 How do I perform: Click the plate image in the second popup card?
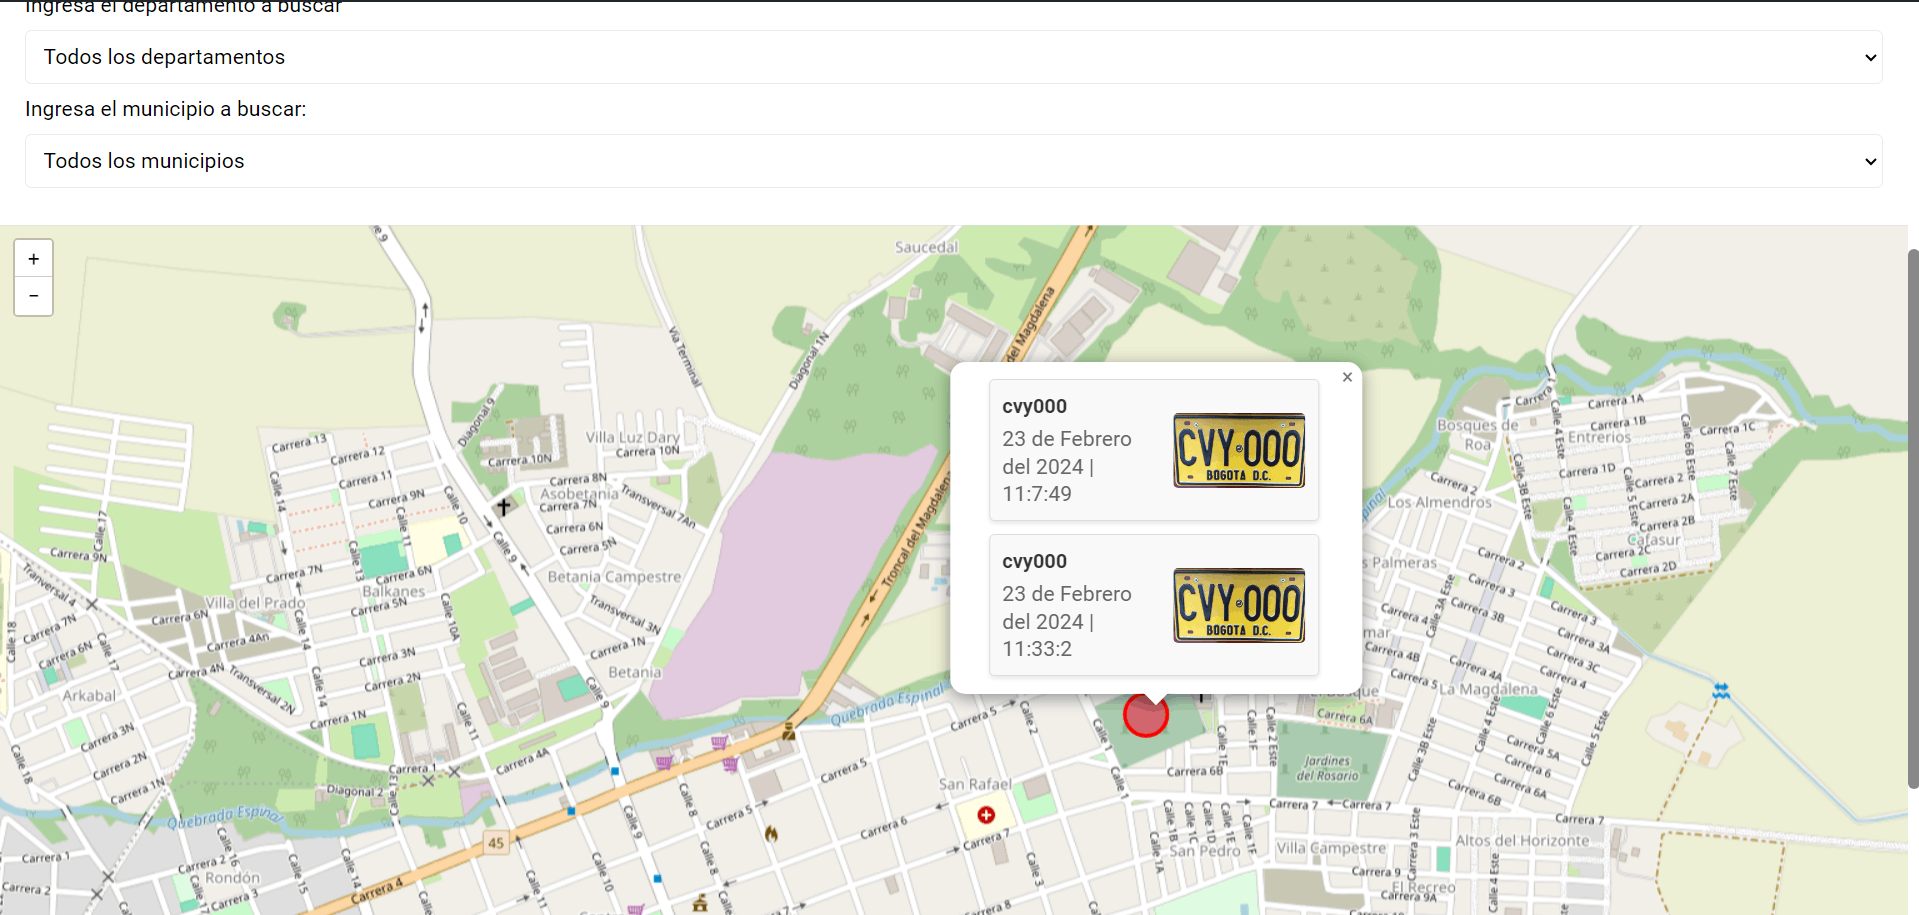tap(1238, 606)
